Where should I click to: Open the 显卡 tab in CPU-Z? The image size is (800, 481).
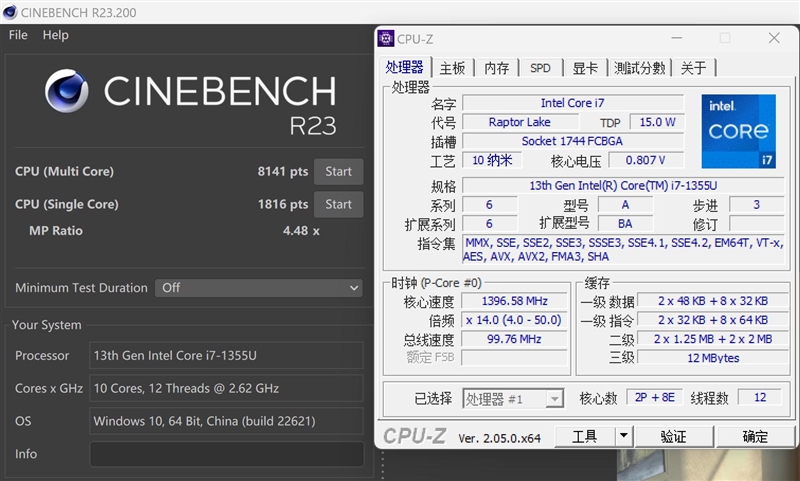tap(585, 68)
